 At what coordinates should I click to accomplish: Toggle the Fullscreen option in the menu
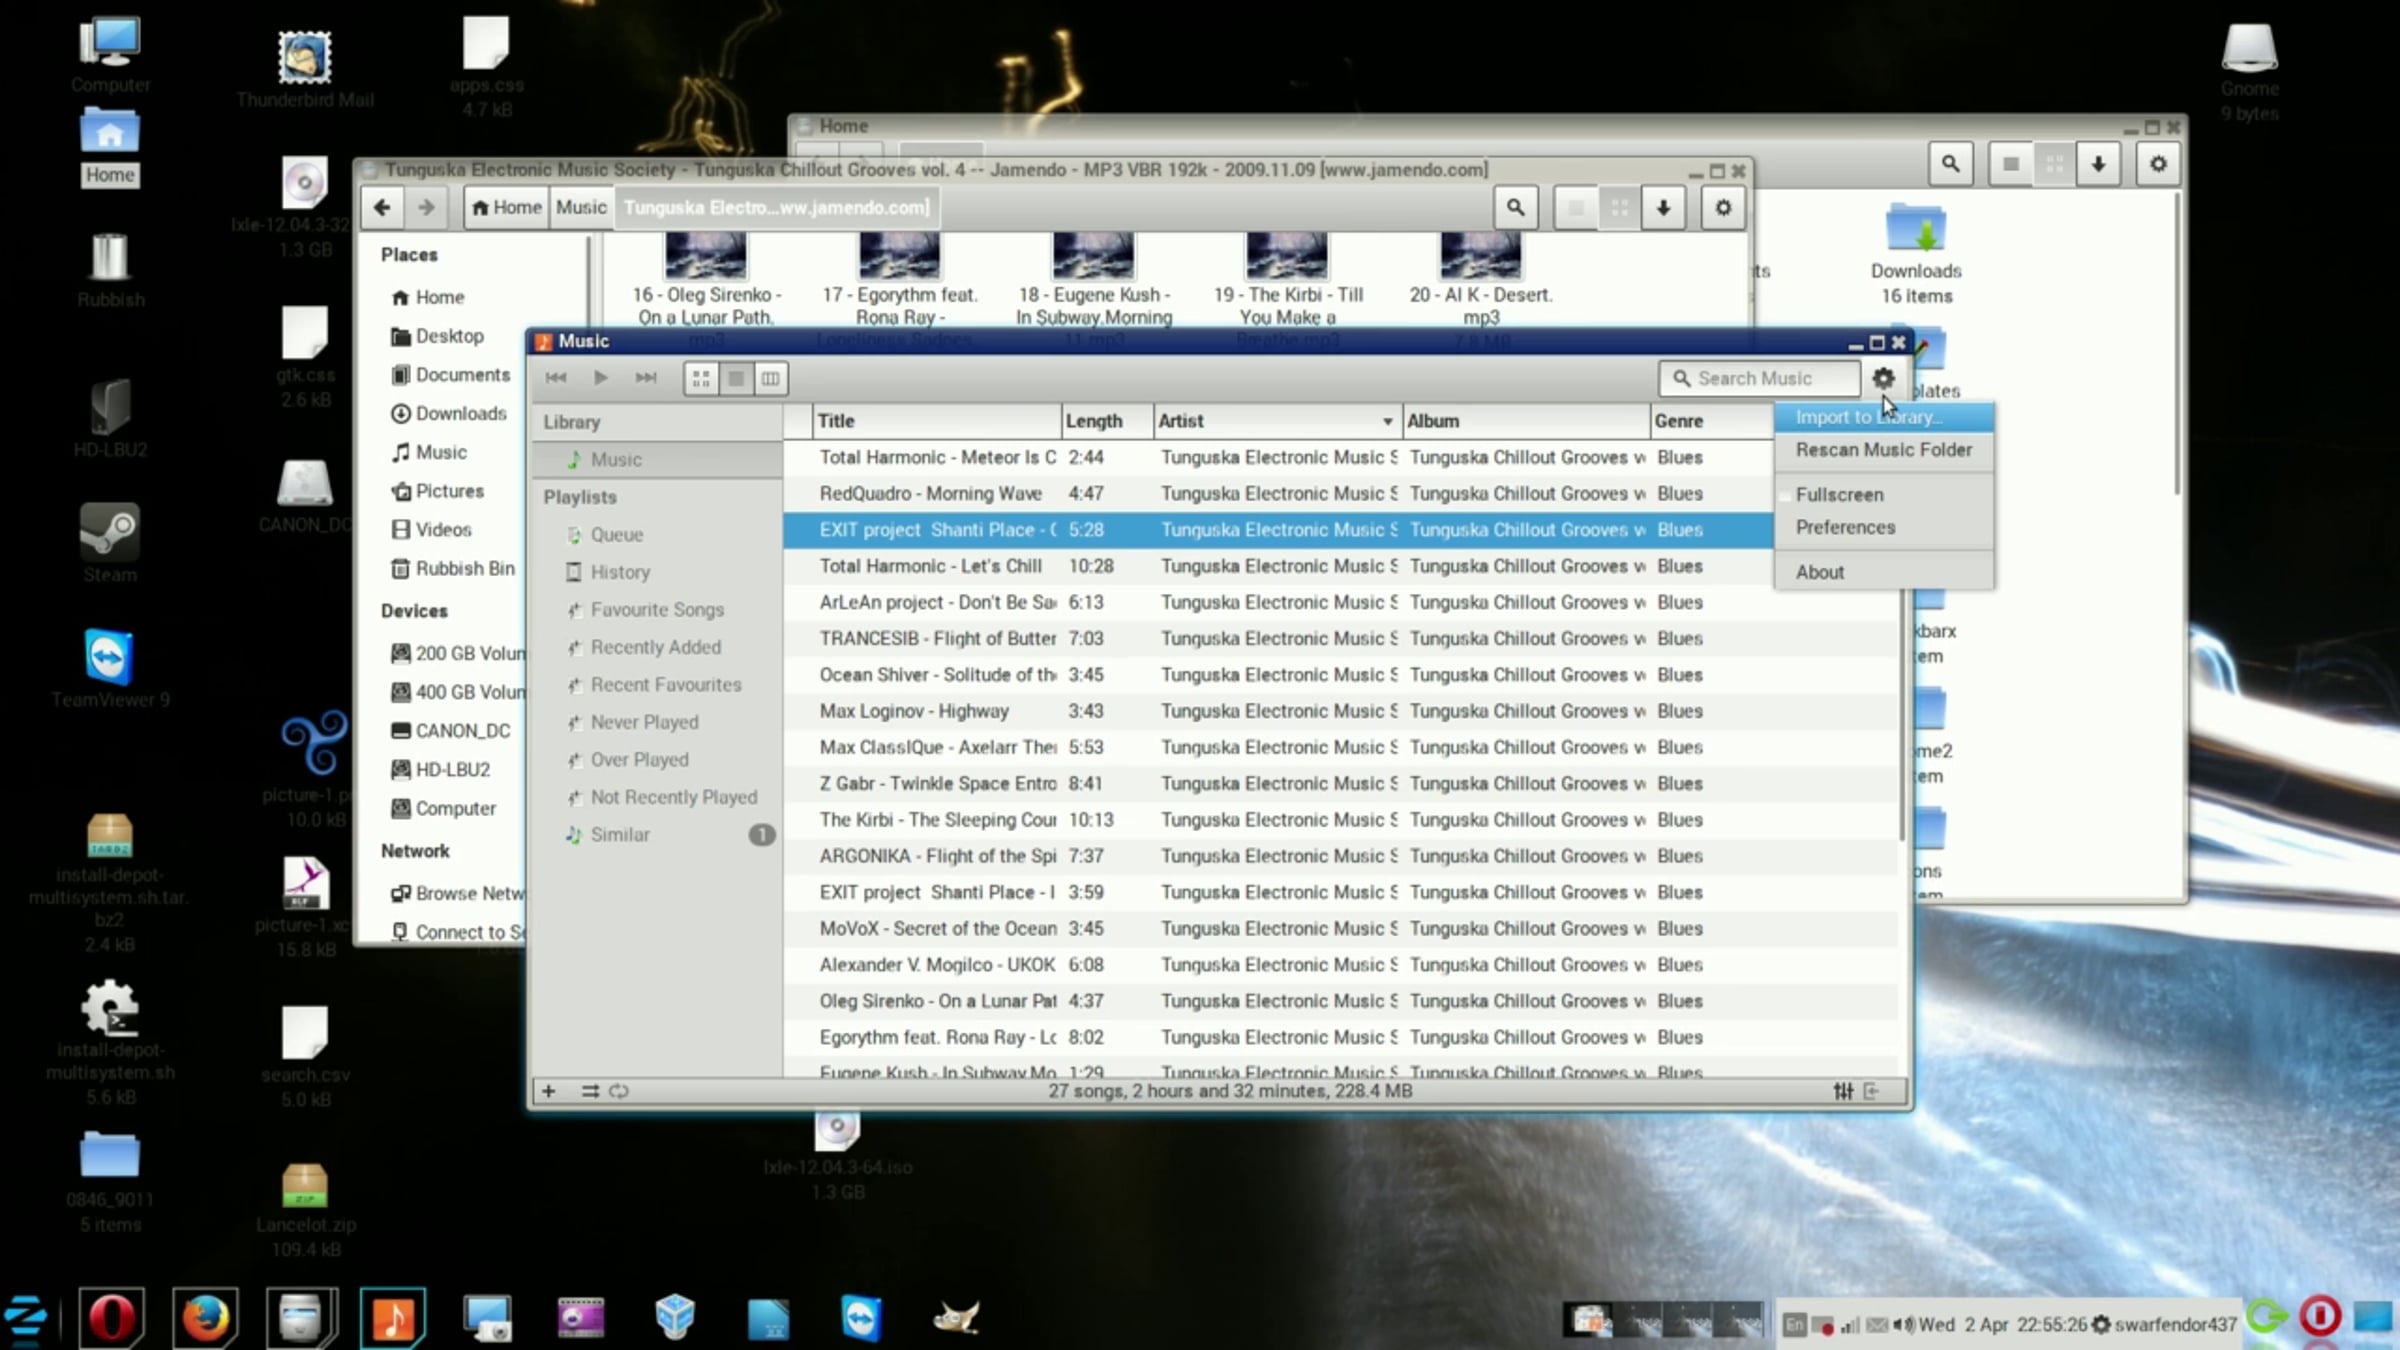coord(1884,494)
